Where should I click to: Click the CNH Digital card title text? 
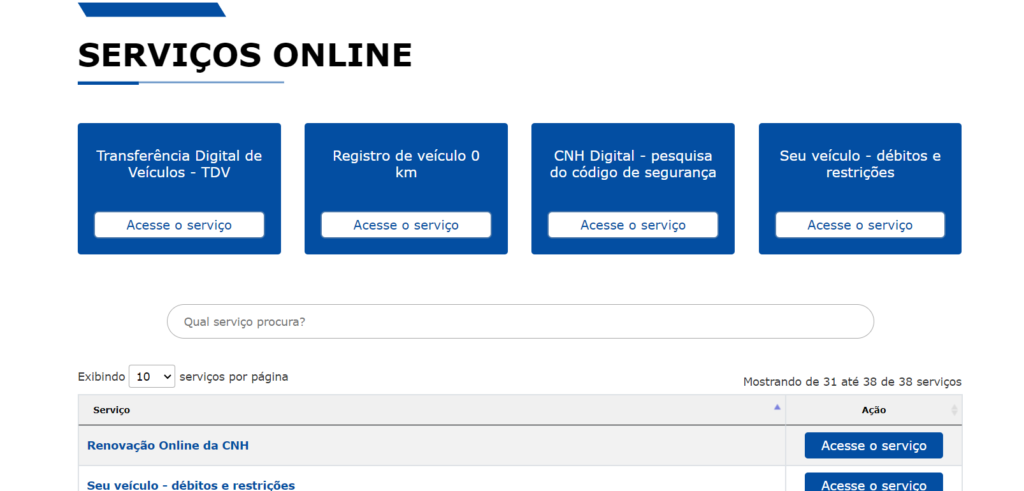[632, 164]
